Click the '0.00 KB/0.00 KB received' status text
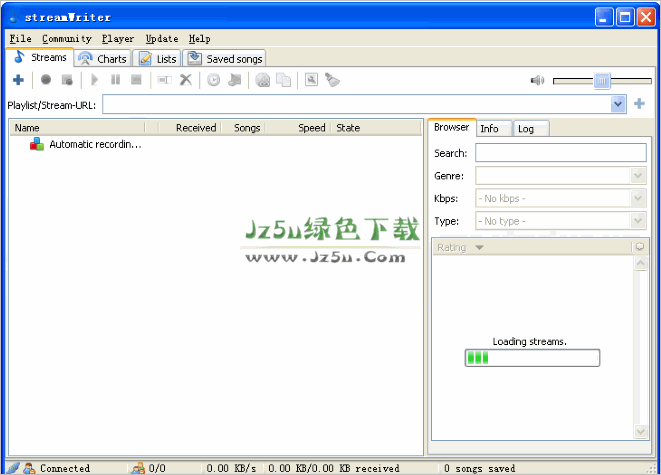The height and width of the screenshot is (475, 661). coord(333,468)
